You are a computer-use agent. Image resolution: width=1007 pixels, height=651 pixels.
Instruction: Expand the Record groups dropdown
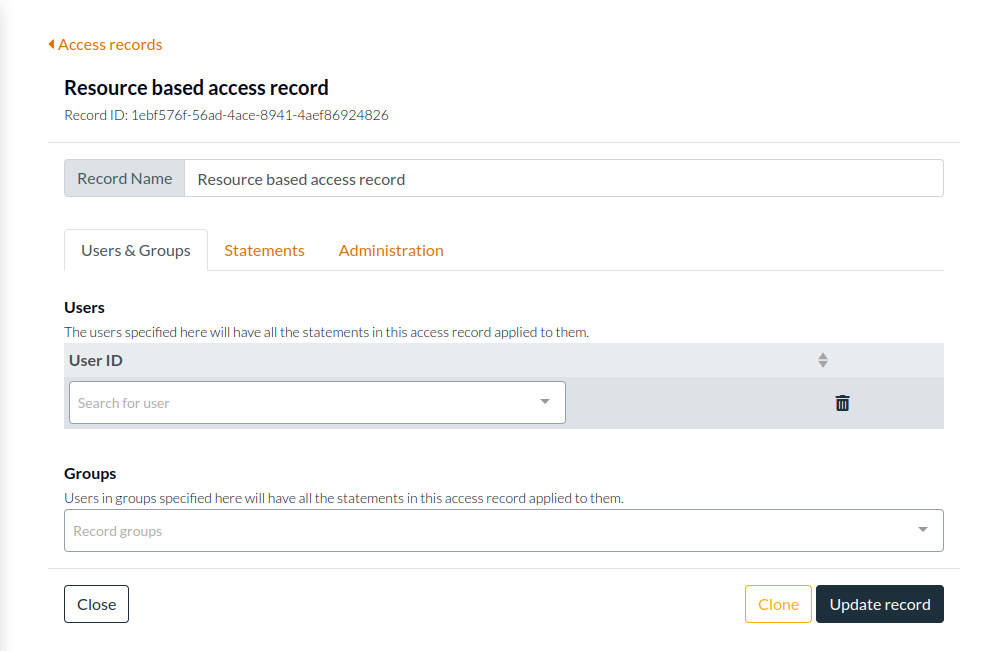pyautogui.click(x=921, y=530)
